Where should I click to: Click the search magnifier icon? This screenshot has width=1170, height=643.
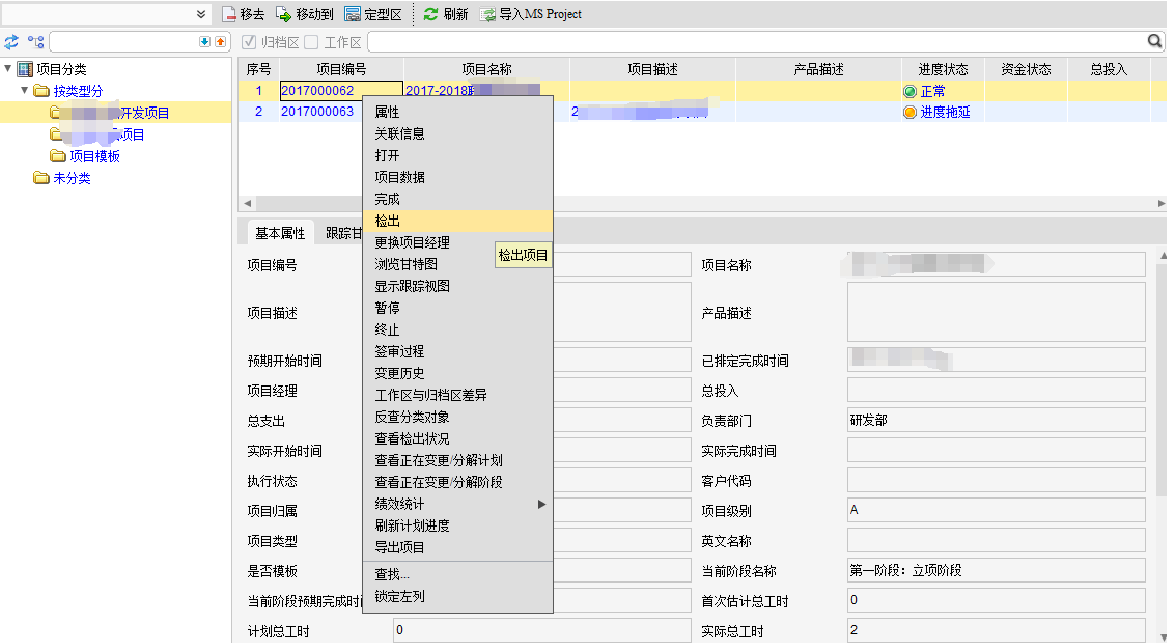1154,41
